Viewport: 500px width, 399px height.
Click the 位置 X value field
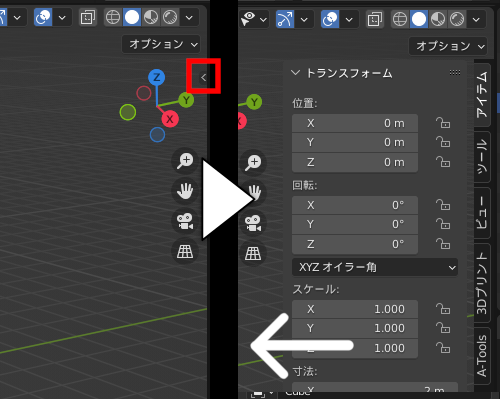coord(355,123)
